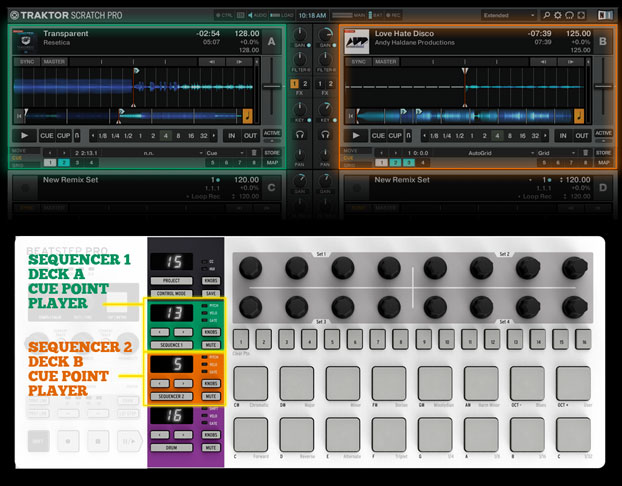Toggle headphone cue for channel B
Image resolution: width=622 pixels, height=486 pixels.
coord(325,135)
